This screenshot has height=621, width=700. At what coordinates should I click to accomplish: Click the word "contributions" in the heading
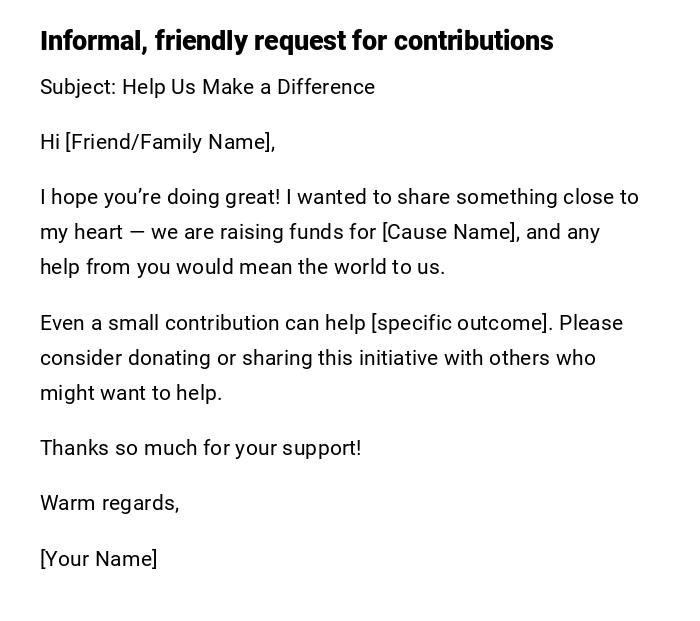pyautogui.click(x=473, y=41)
